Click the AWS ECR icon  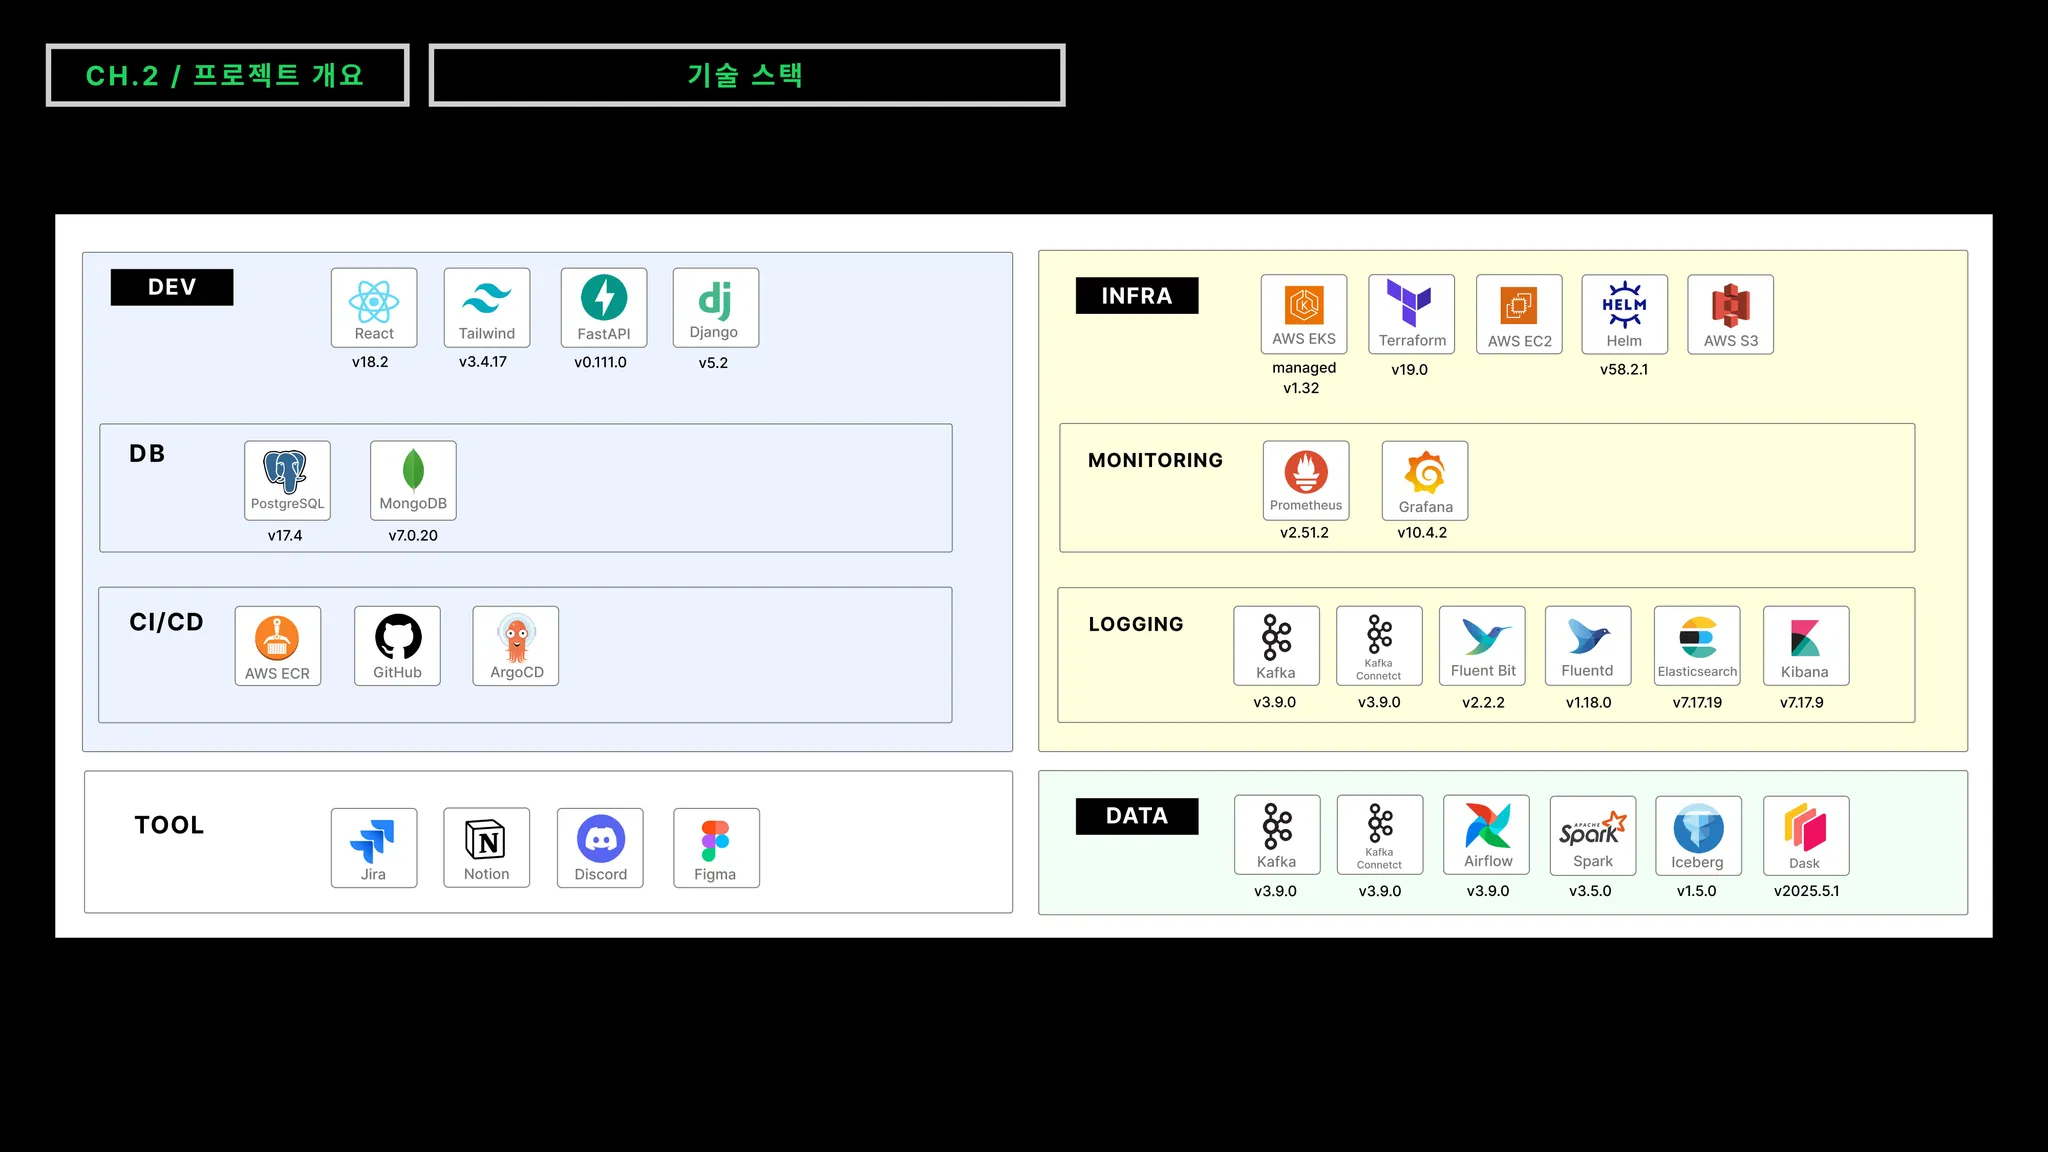coord(278,646)
